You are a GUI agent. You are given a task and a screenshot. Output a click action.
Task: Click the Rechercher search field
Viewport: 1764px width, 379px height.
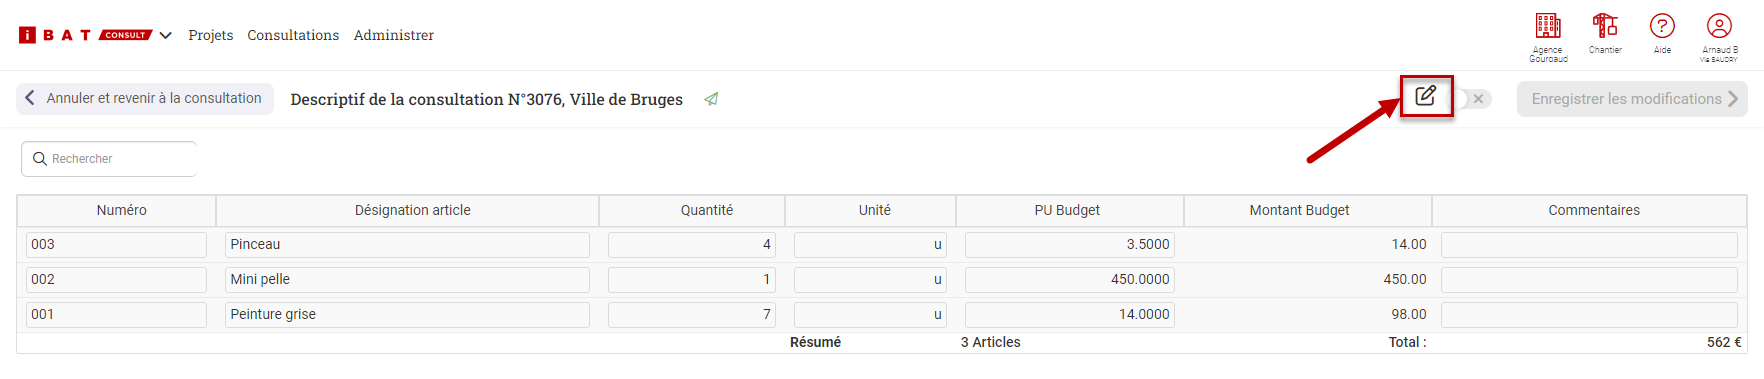[x=109, y=159]
